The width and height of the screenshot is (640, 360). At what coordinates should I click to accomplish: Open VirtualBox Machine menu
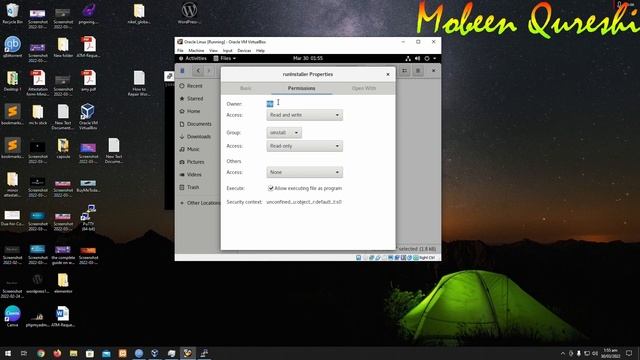click(x=196, y=51)
